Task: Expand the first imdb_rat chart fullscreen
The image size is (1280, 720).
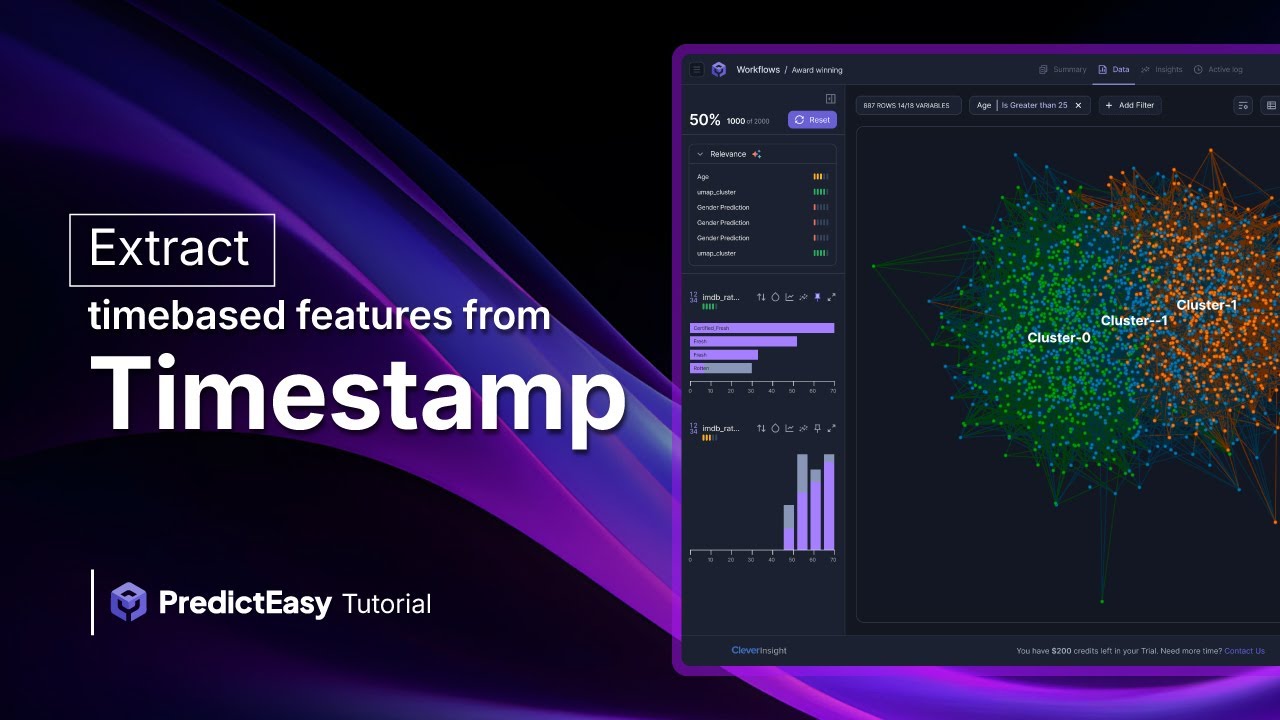Action: coord(831,297)
